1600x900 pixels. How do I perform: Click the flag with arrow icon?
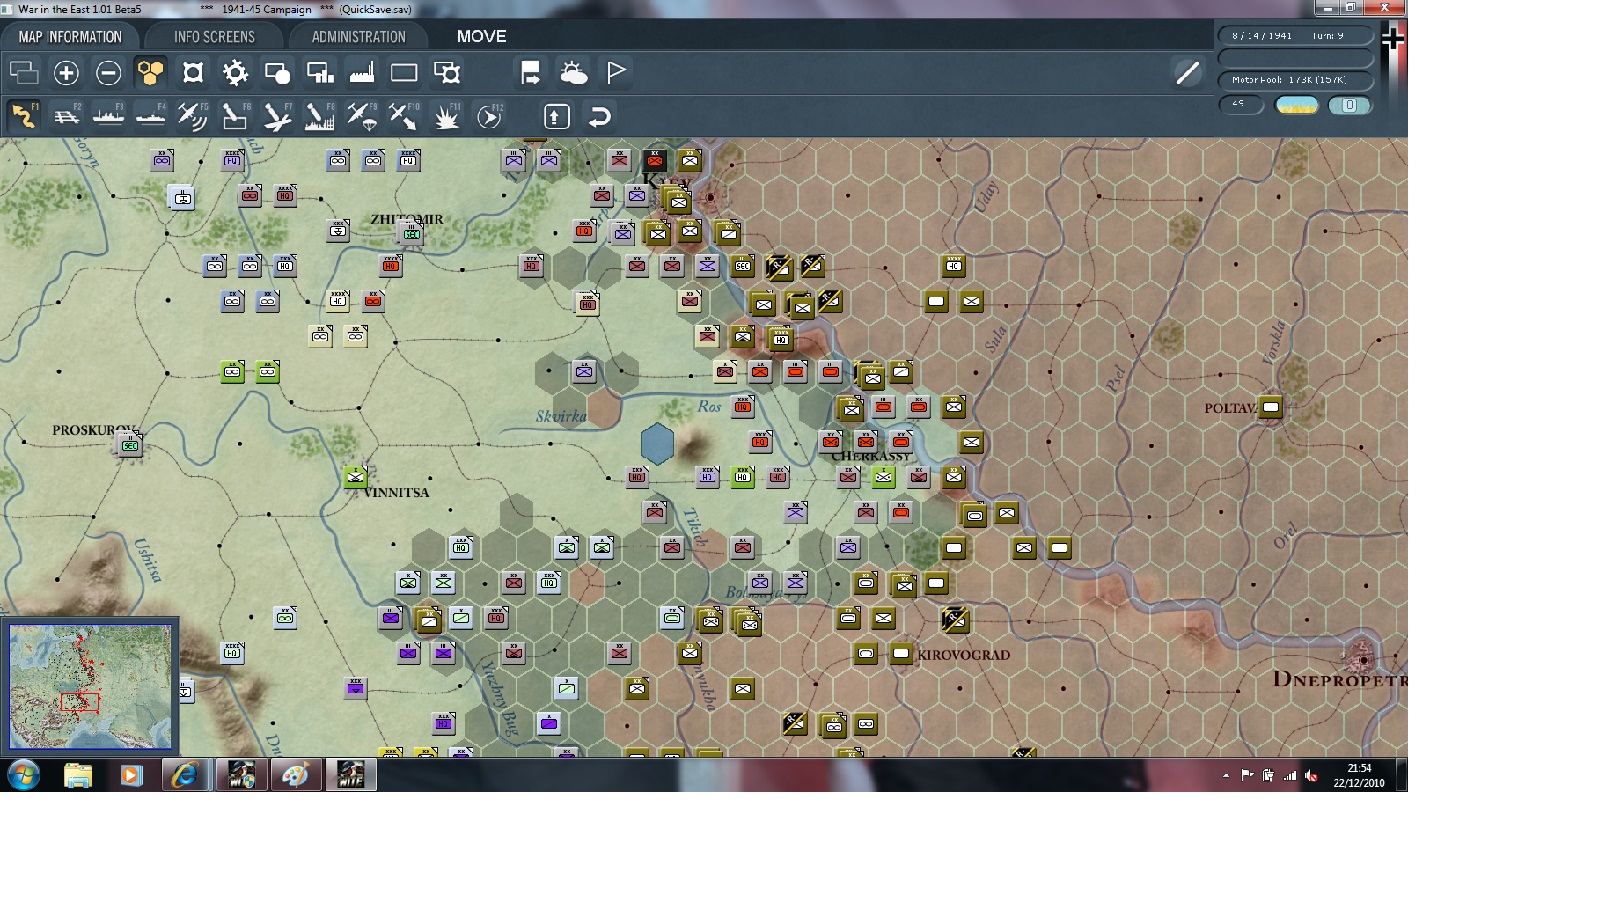click(530, 73)
